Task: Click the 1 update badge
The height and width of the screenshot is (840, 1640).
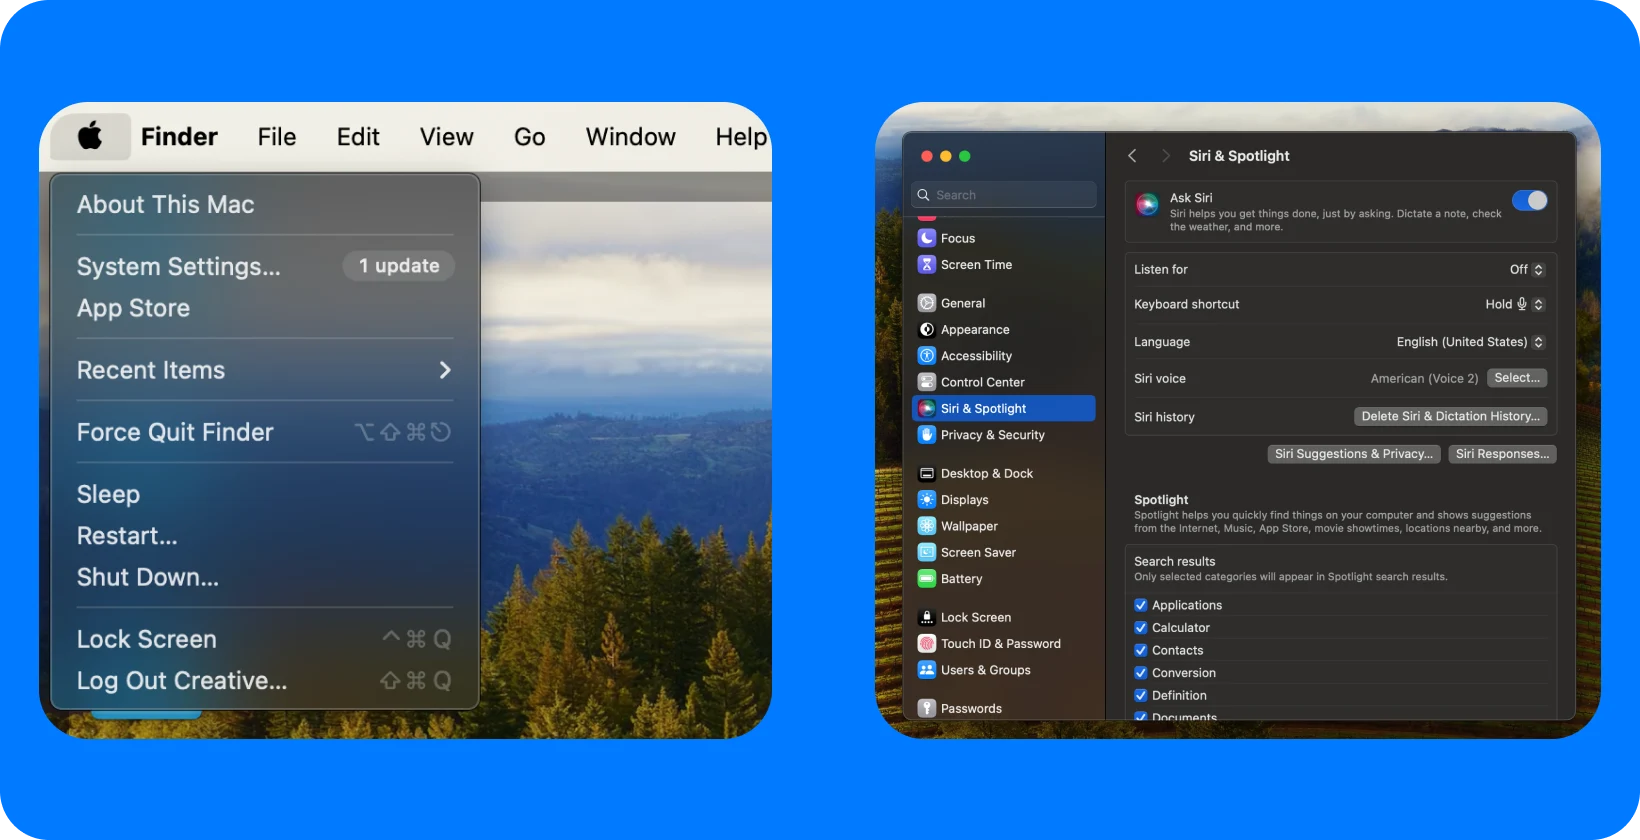Action: tap(399, 266)
